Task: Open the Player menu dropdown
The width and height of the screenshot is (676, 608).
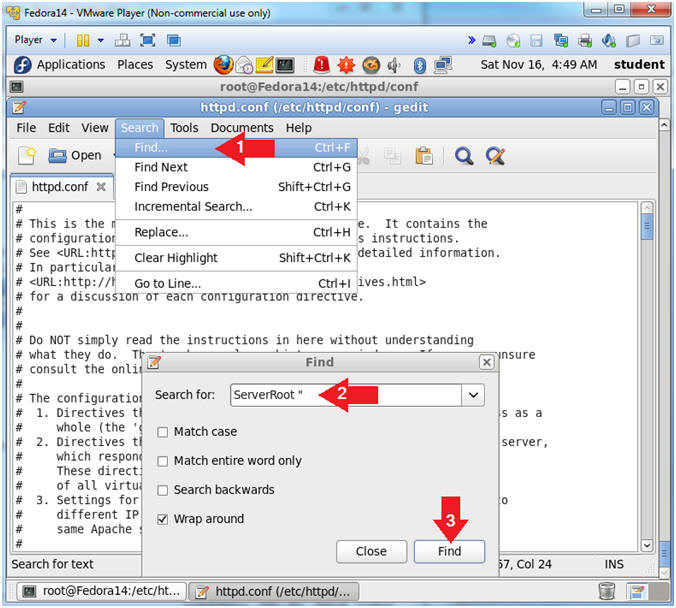Action: (x=35, y=40)
